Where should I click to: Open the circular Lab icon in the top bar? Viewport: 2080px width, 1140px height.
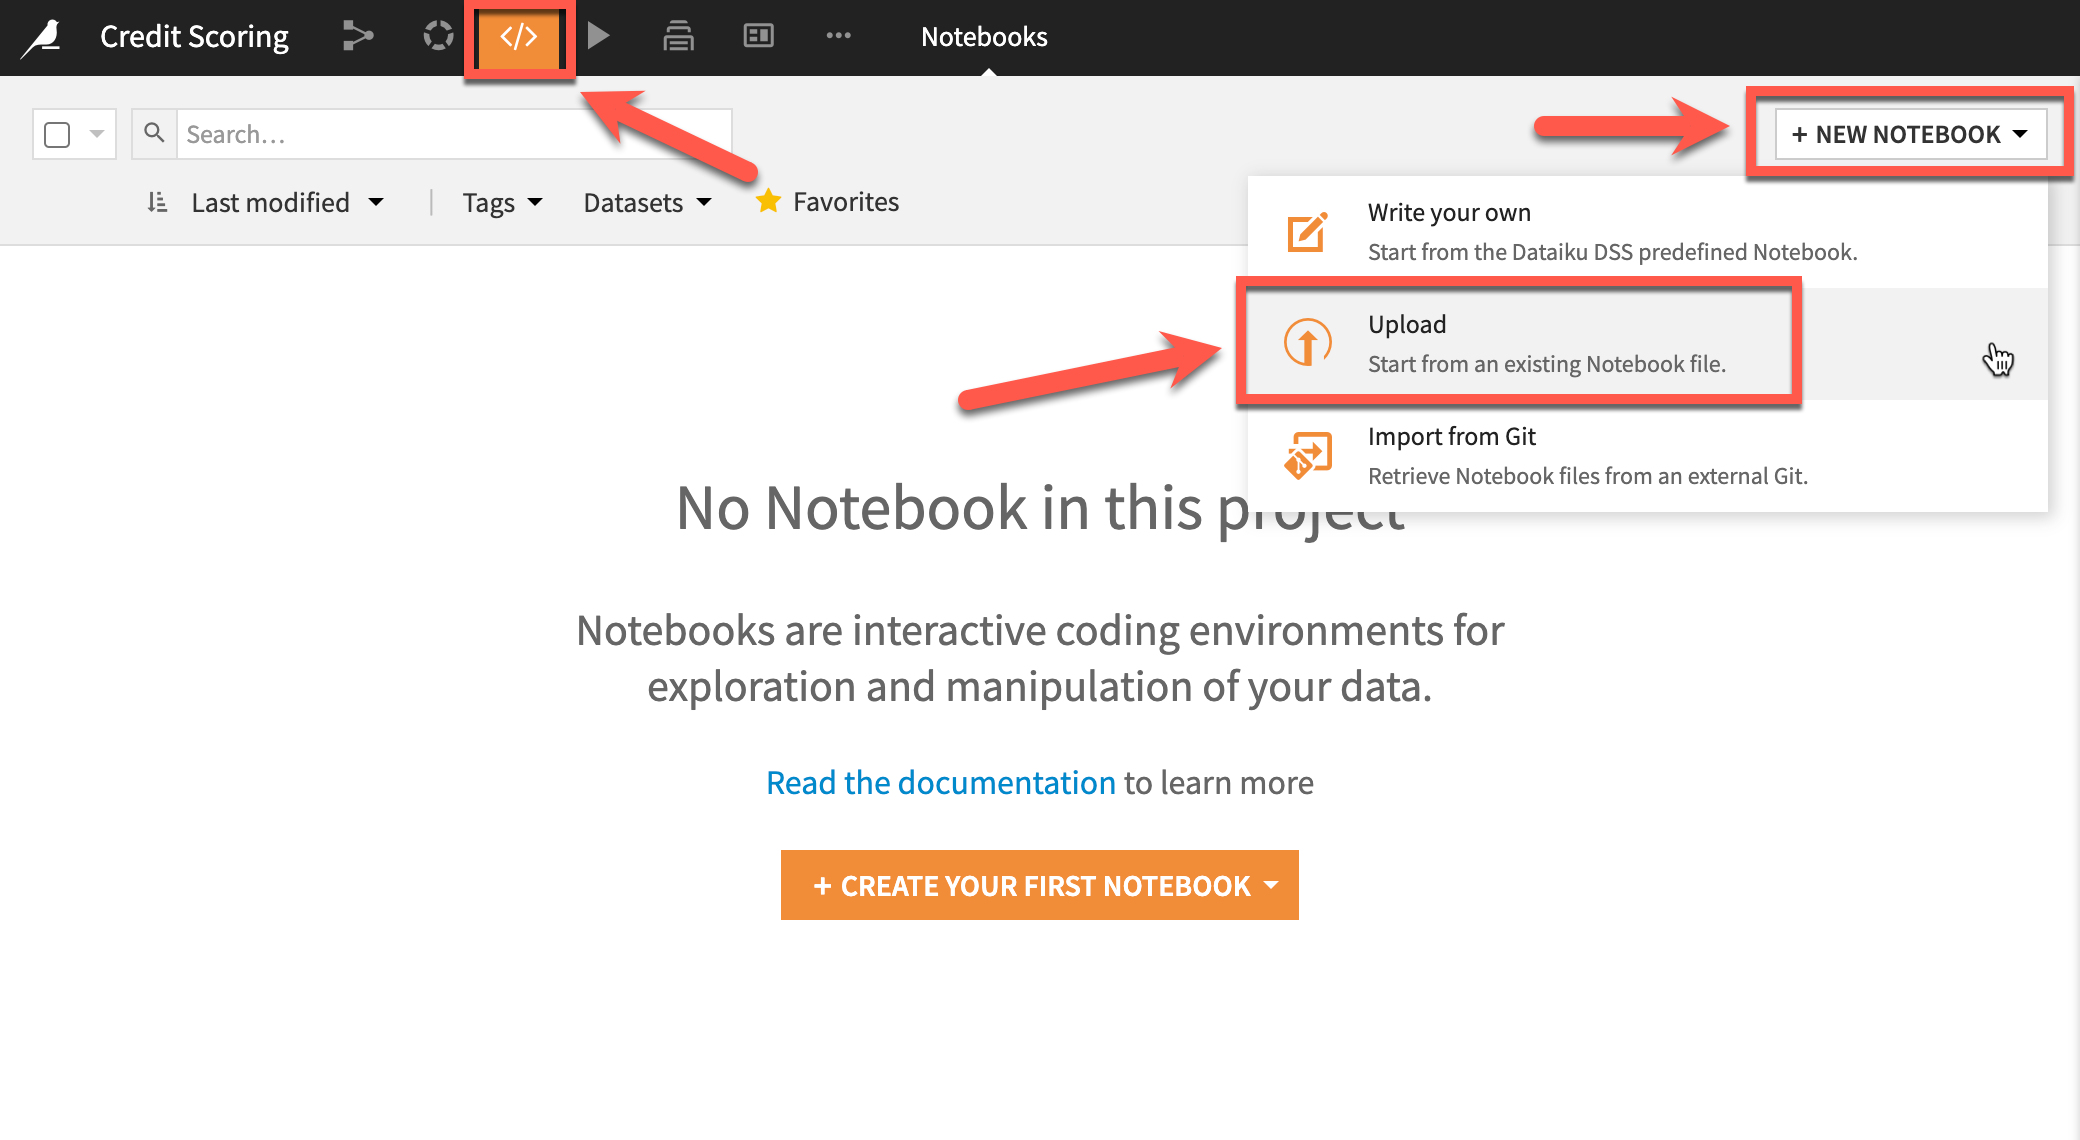438,36
